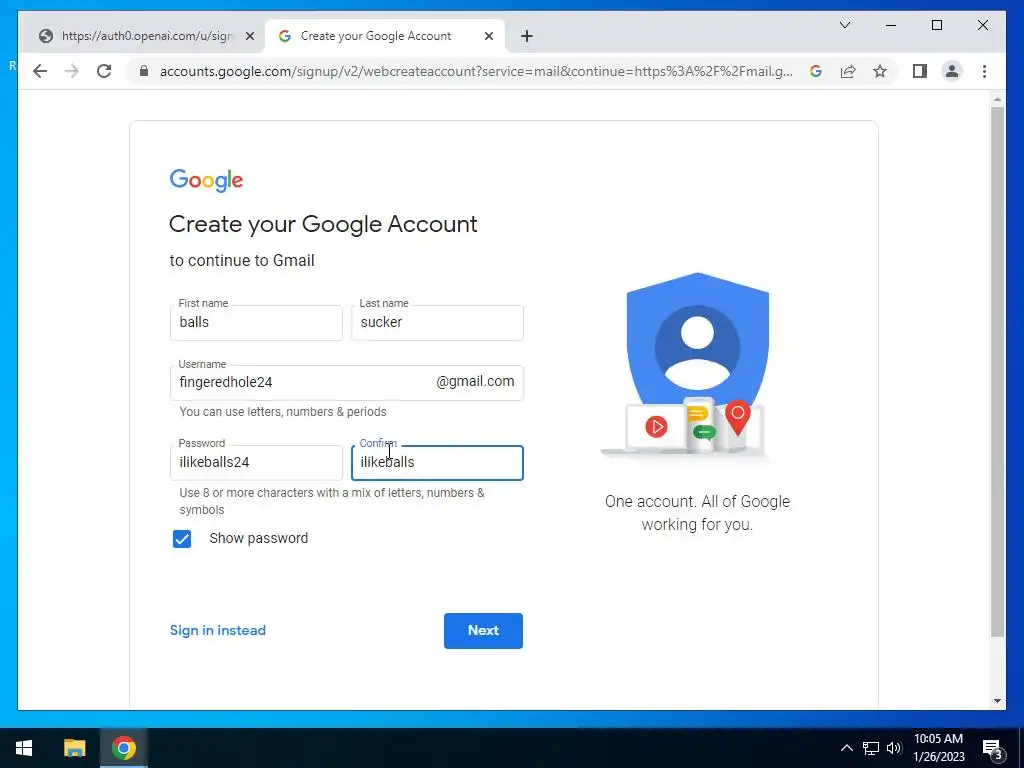The width and height of the screenshot is (1024, 768).
Task: Open a new tab with the plus button
Action: click(527, 37)
